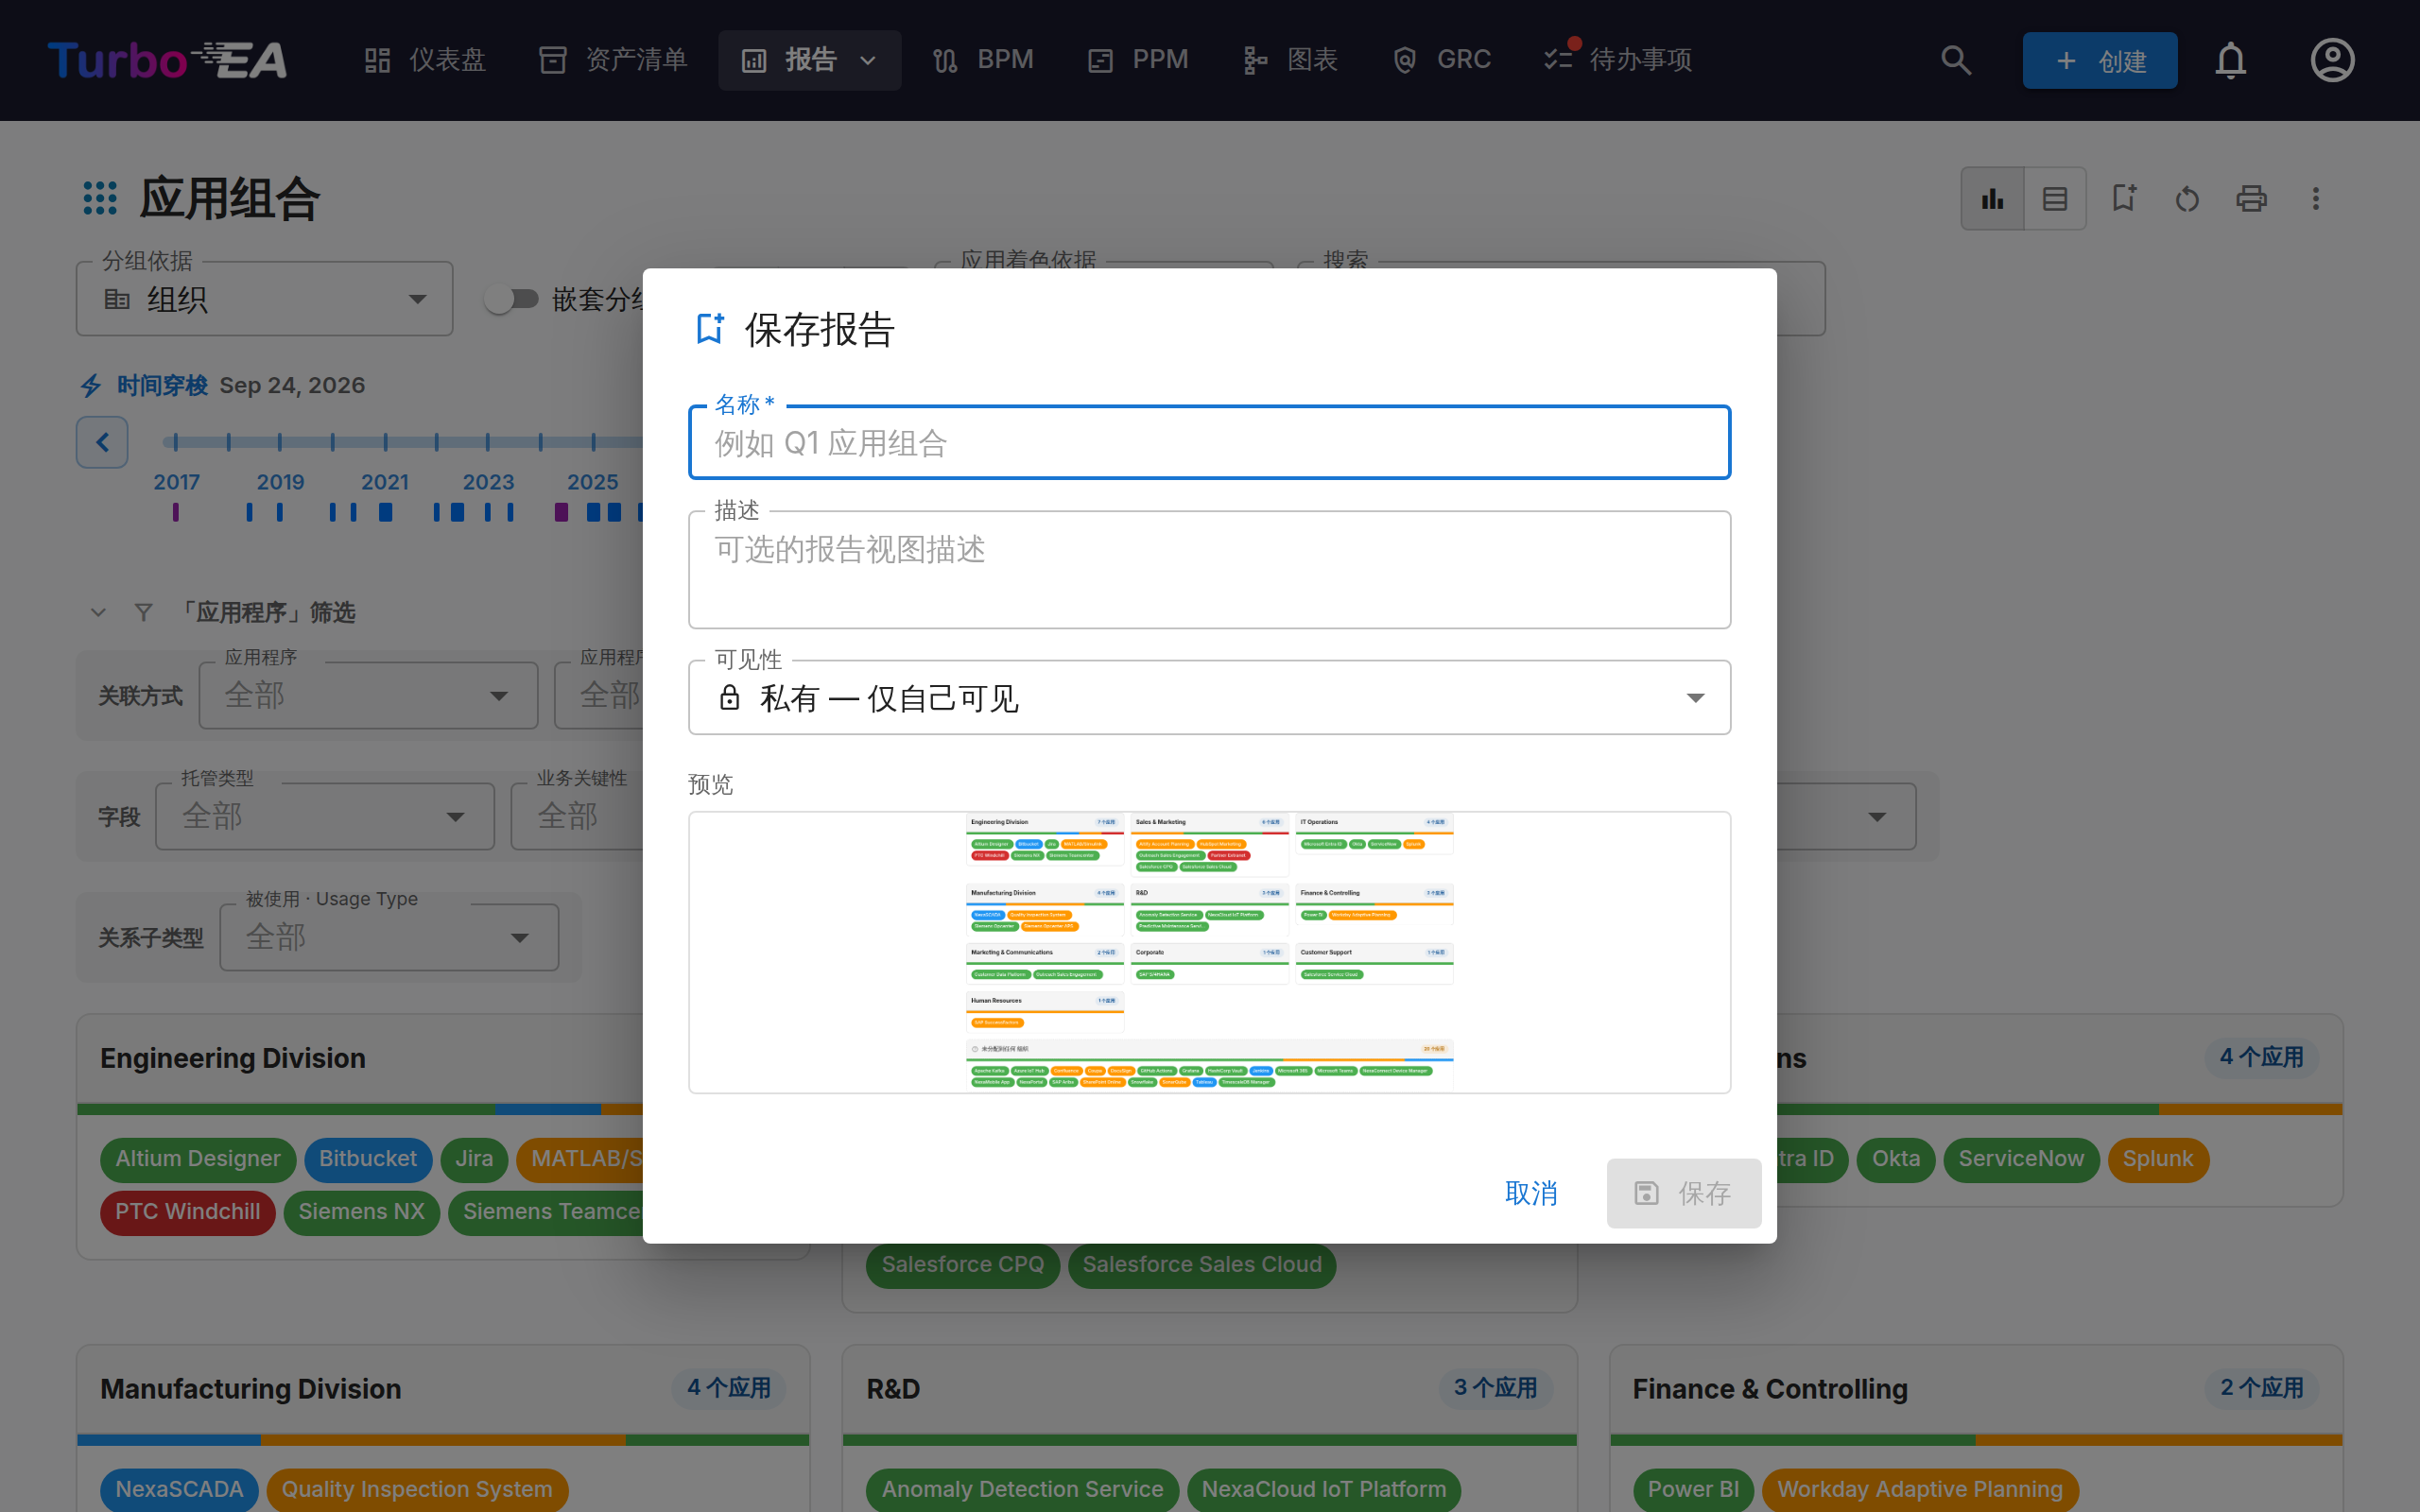
Task: Open the 资产清单 inventory menu item
Action: [613, 60]
